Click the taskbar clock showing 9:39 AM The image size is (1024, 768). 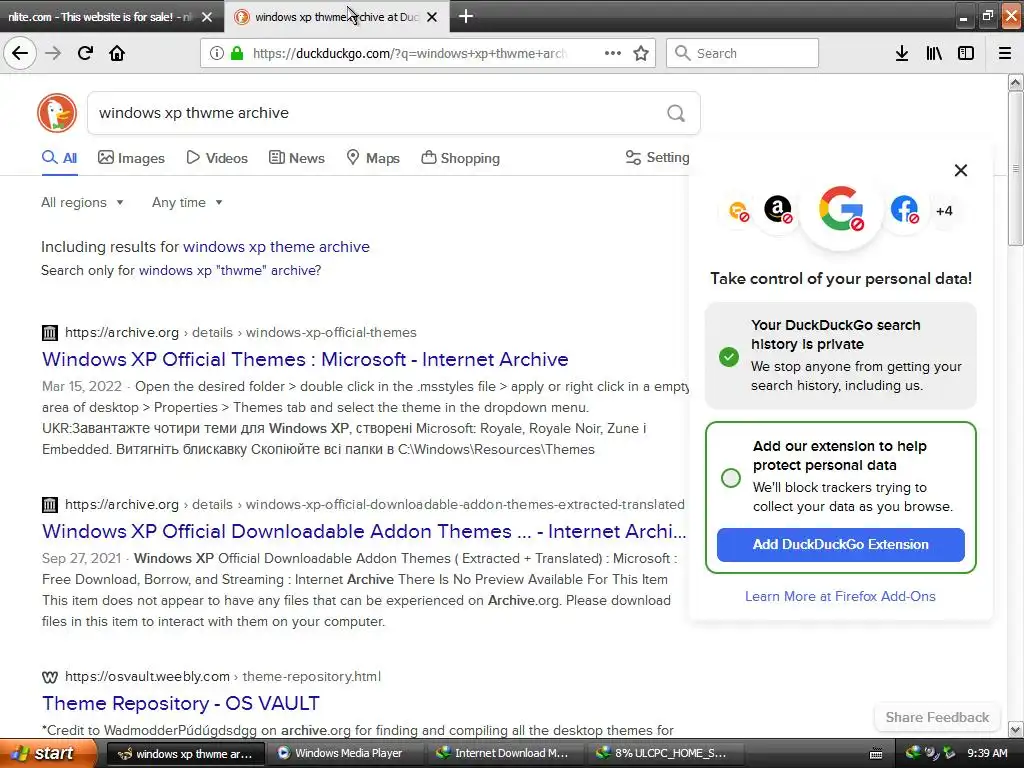(987, 753)
